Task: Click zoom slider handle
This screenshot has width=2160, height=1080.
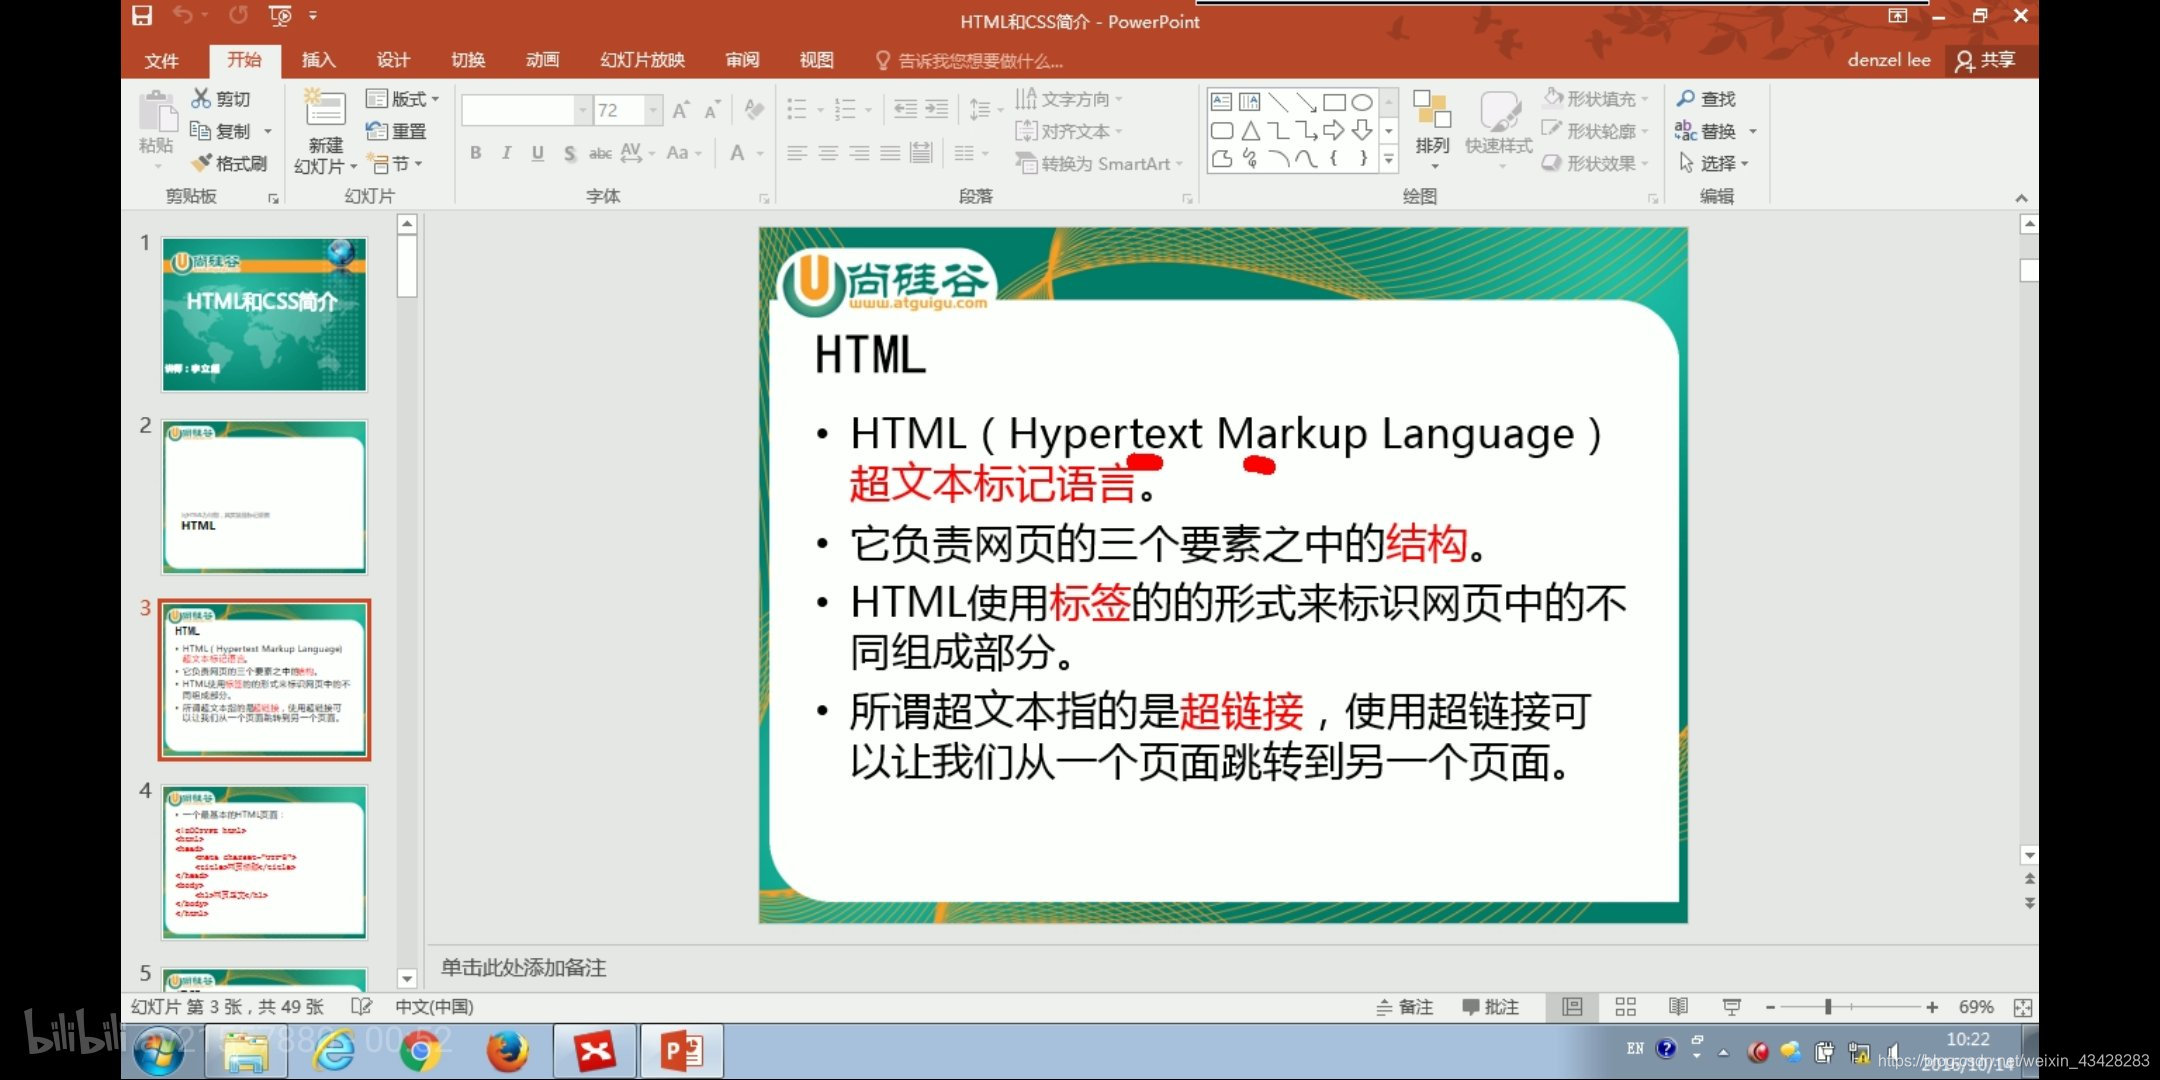Action: click(x=1827, y=1007)
